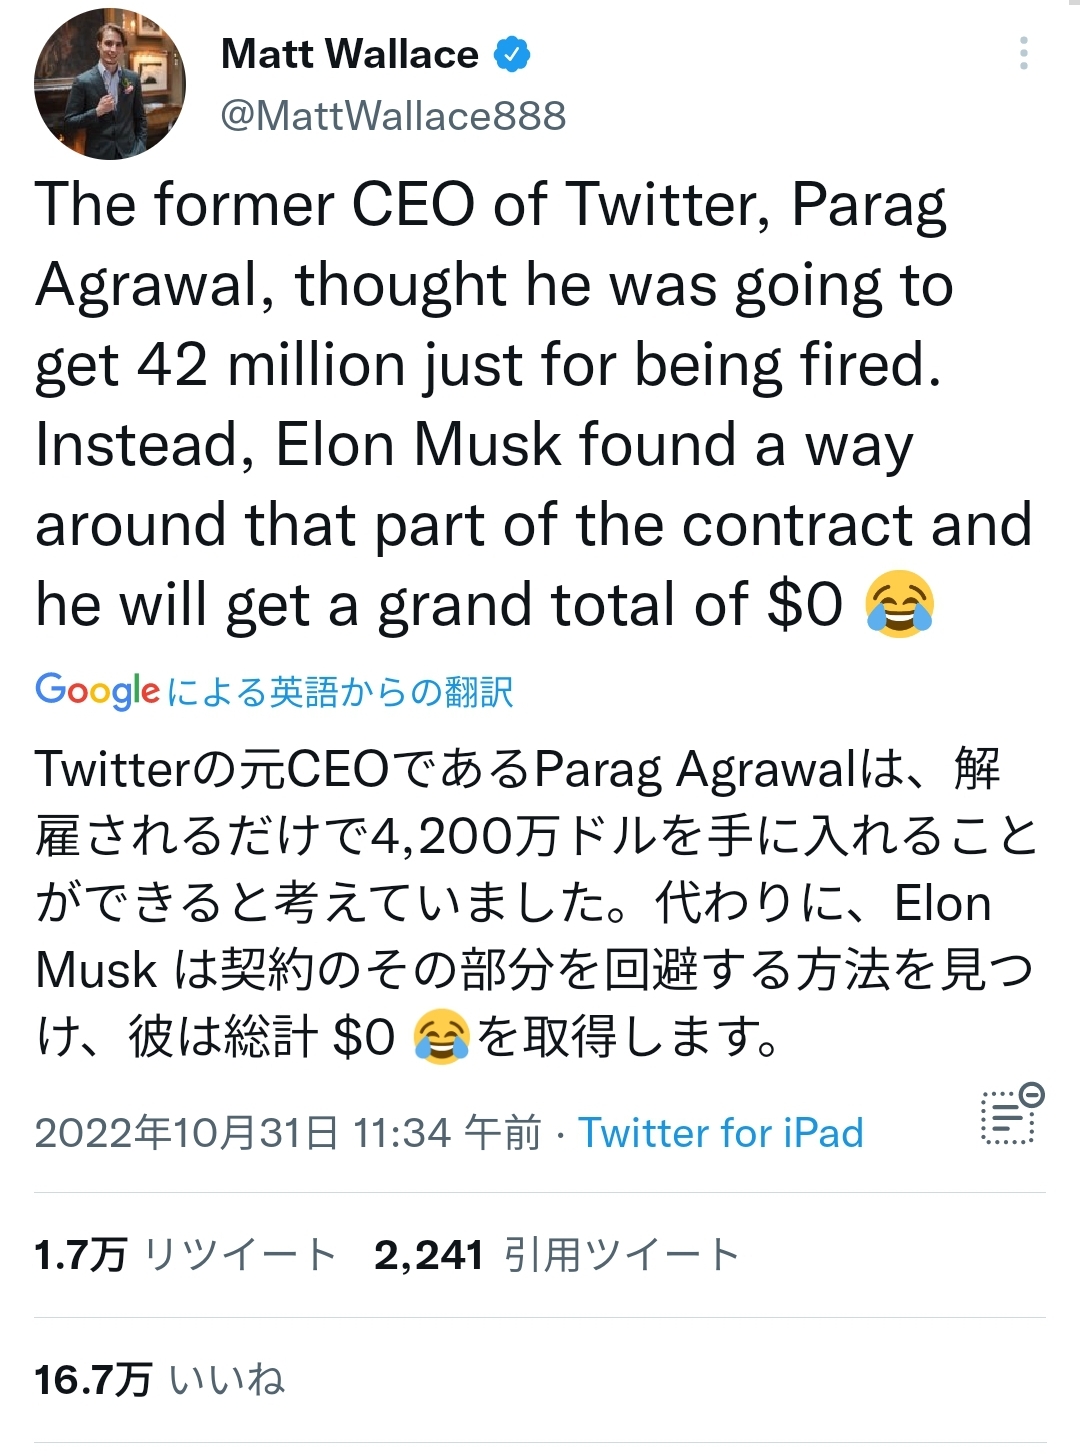View the 2,241 引用ツイート list
Image resolution: width=1080 pixels, height=1456 pixels.
[x=556, y=1254]
